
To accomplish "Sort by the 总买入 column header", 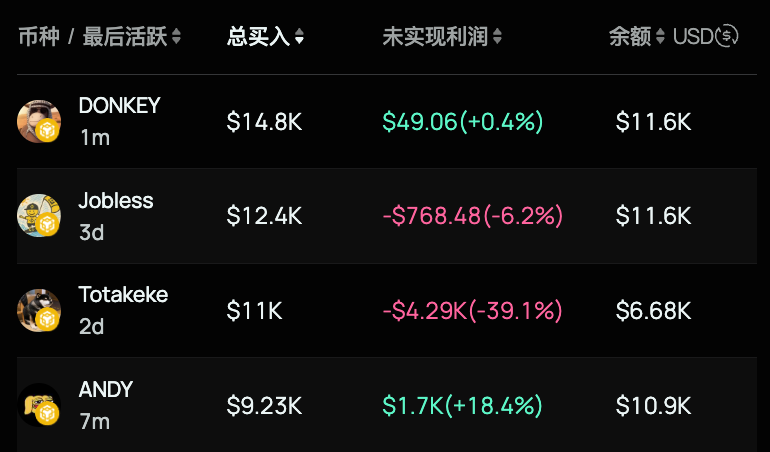I will pyautogui.click(x=258, y=37).
